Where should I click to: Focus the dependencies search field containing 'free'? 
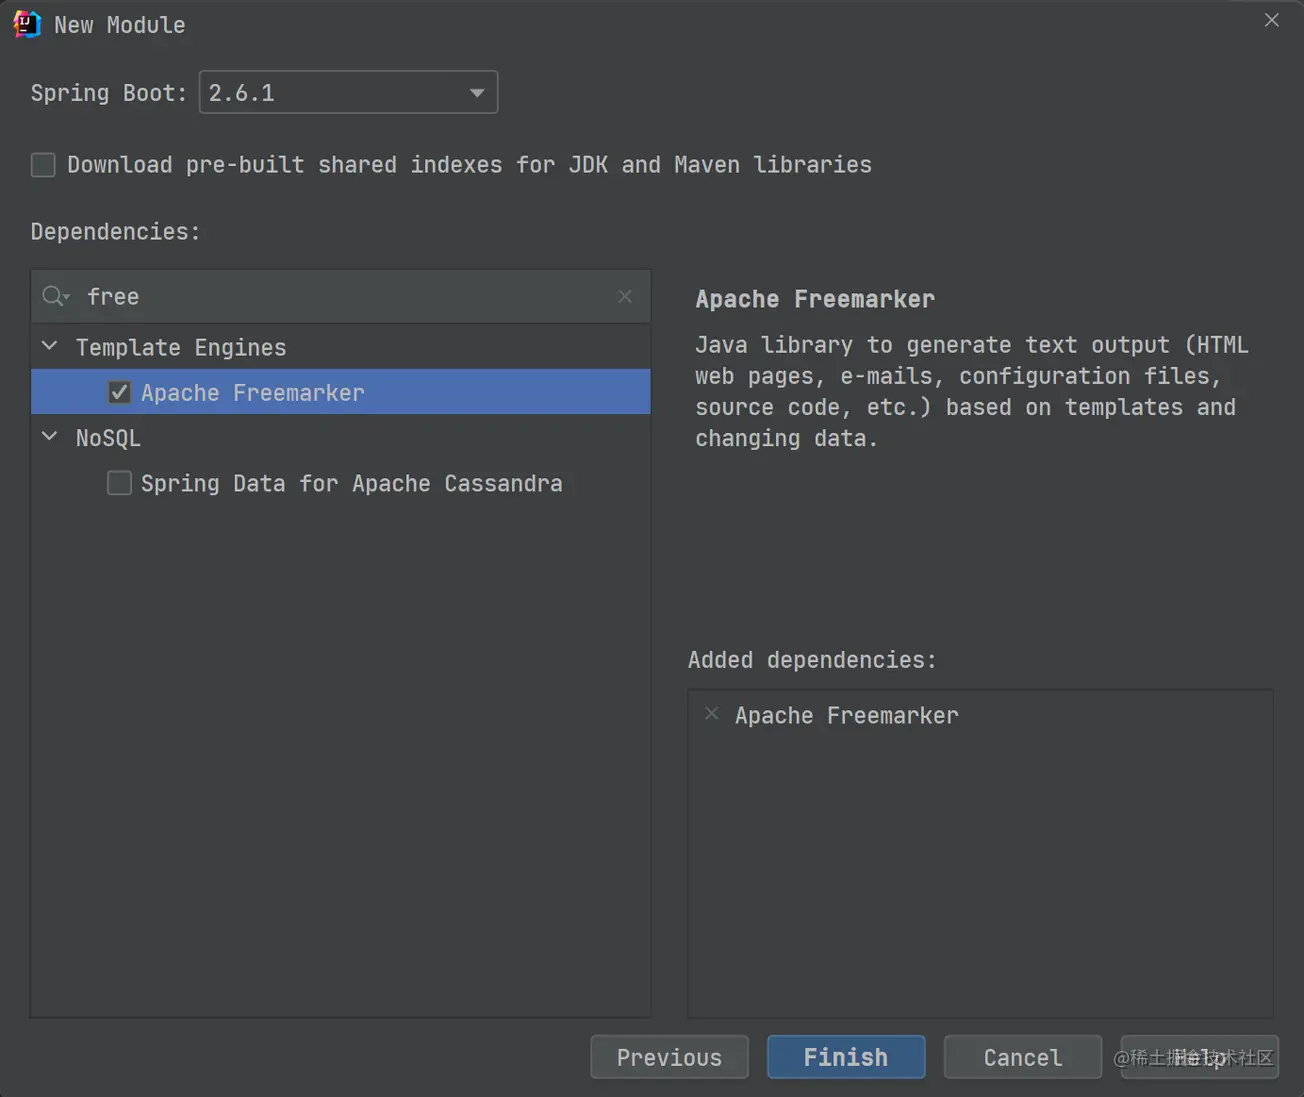click(341, 296)
